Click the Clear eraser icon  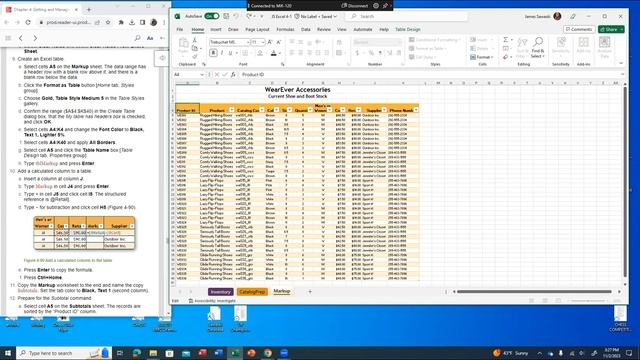click(505, 57)
